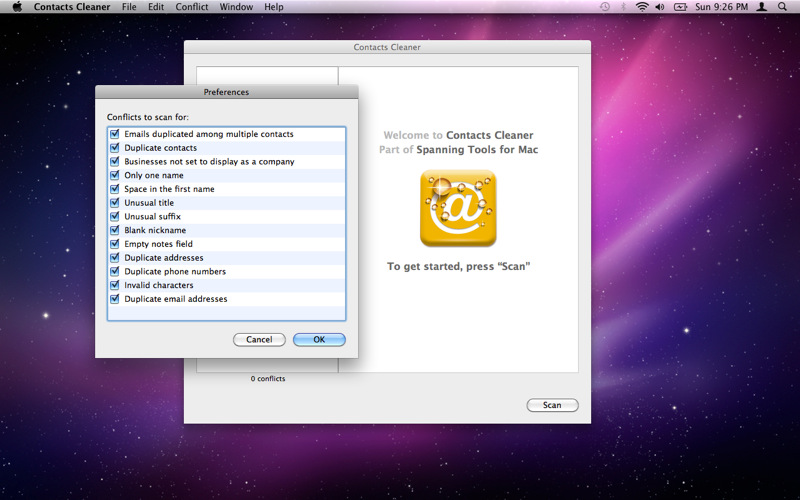Open Spotlight search magnifier

[x=782, y=7]
